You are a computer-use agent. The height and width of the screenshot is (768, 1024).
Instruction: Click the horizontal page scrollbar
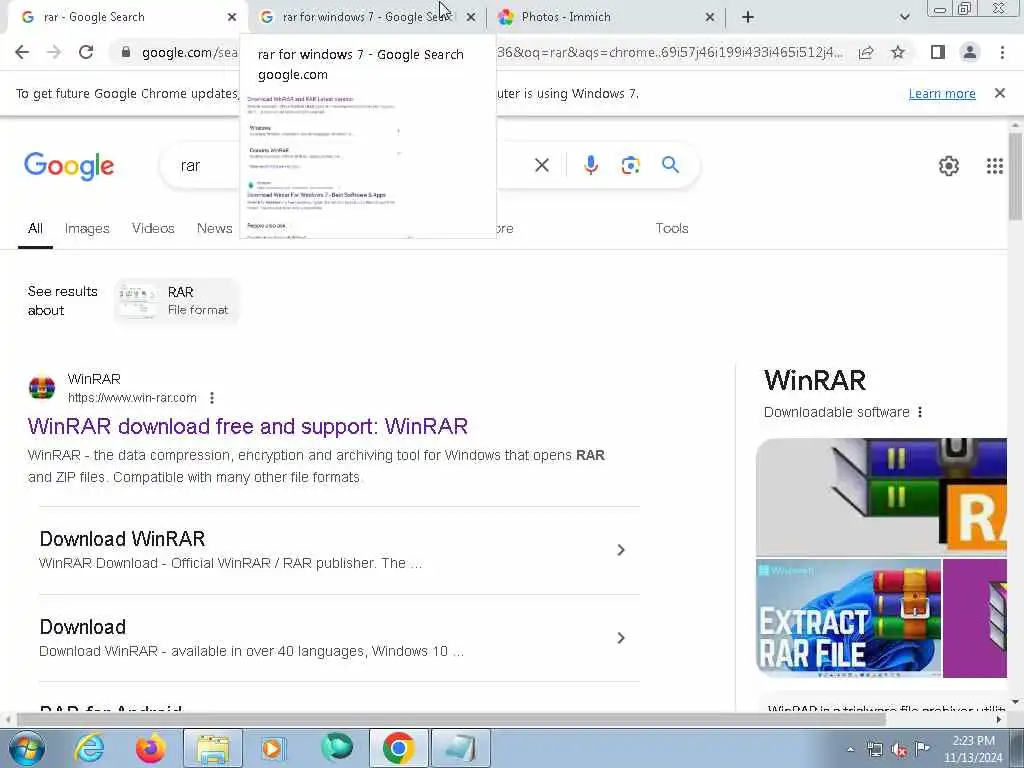(451, 719)
